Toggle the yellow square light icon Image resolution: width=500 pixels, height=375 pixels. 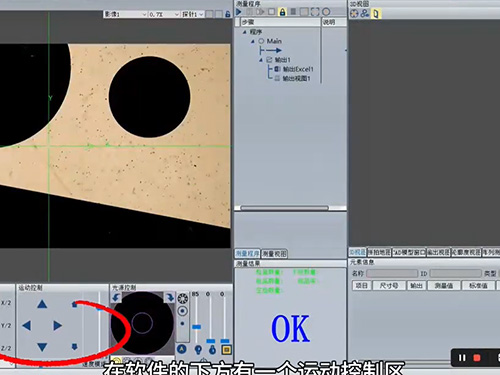pos(227,350)
